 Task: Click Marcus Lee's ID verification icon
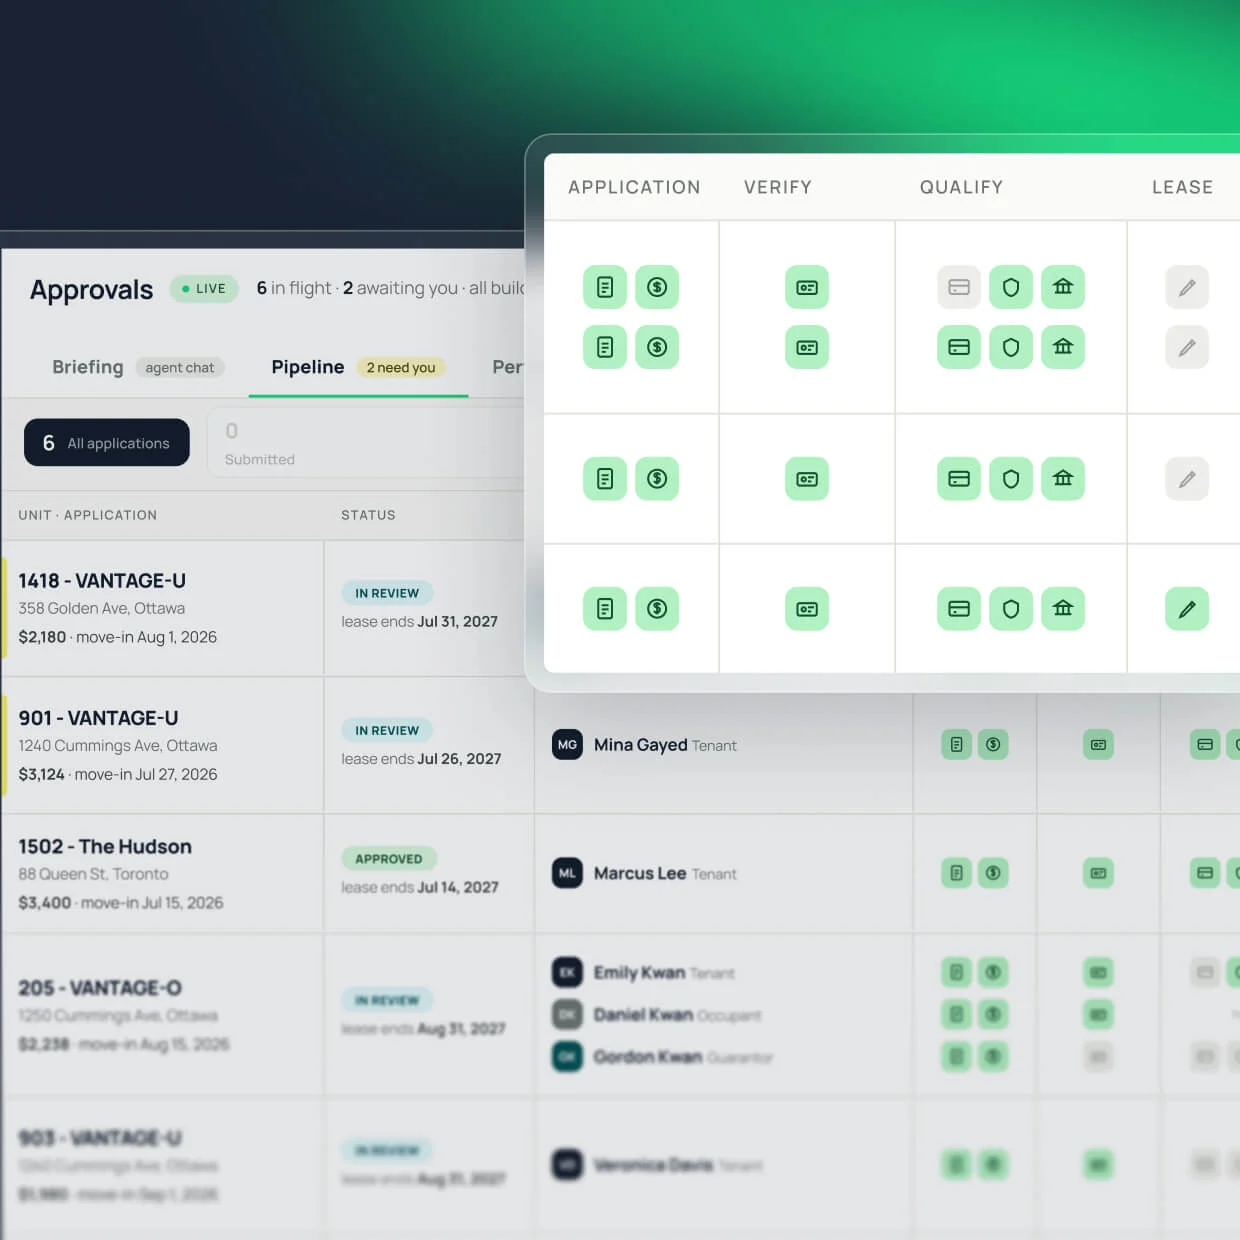tap(1098, 873)
